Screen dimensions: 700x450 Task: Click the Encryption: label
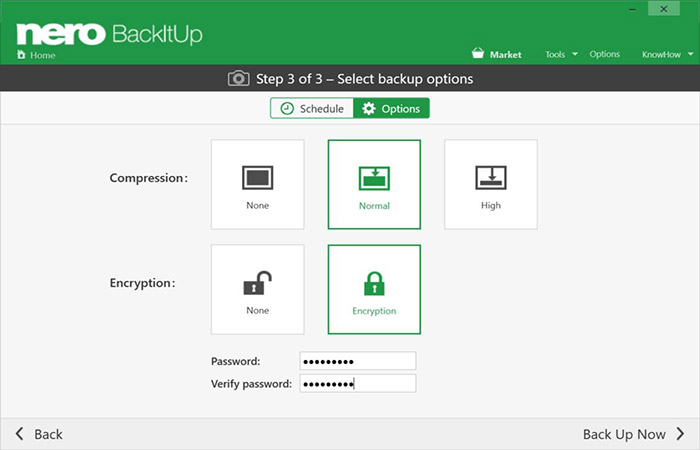tap(142, 283)
